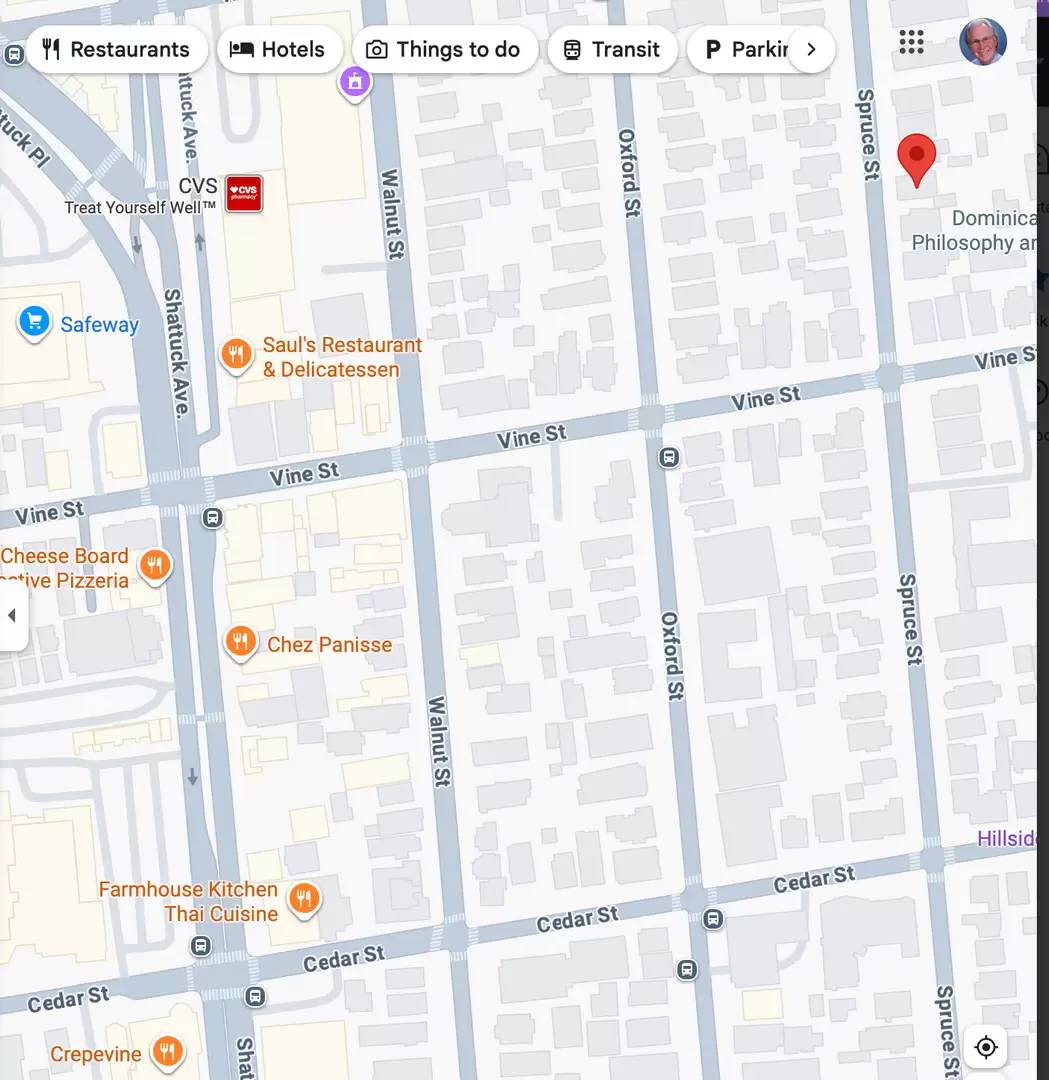
Task: Select the Transit filter chip
Action: [612, 50]
